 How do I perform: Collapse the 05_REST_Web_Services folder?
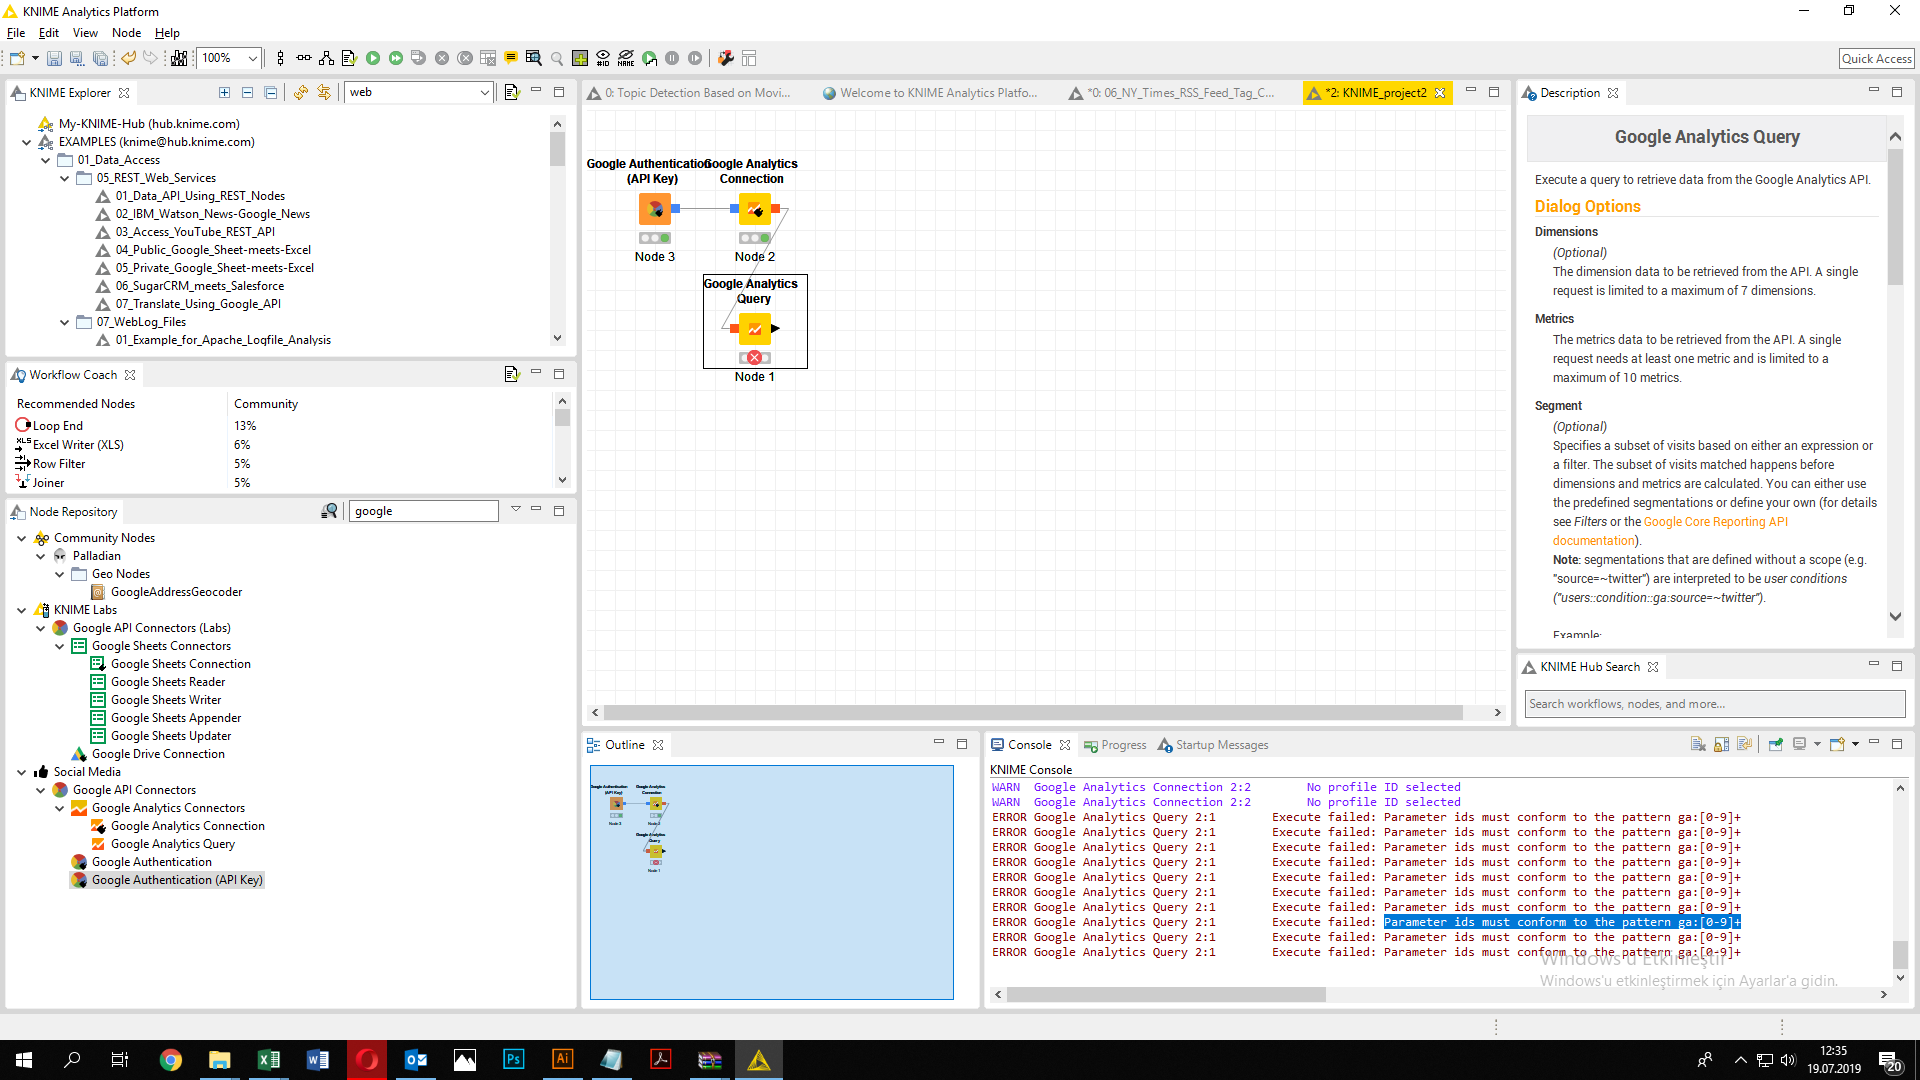65,178
